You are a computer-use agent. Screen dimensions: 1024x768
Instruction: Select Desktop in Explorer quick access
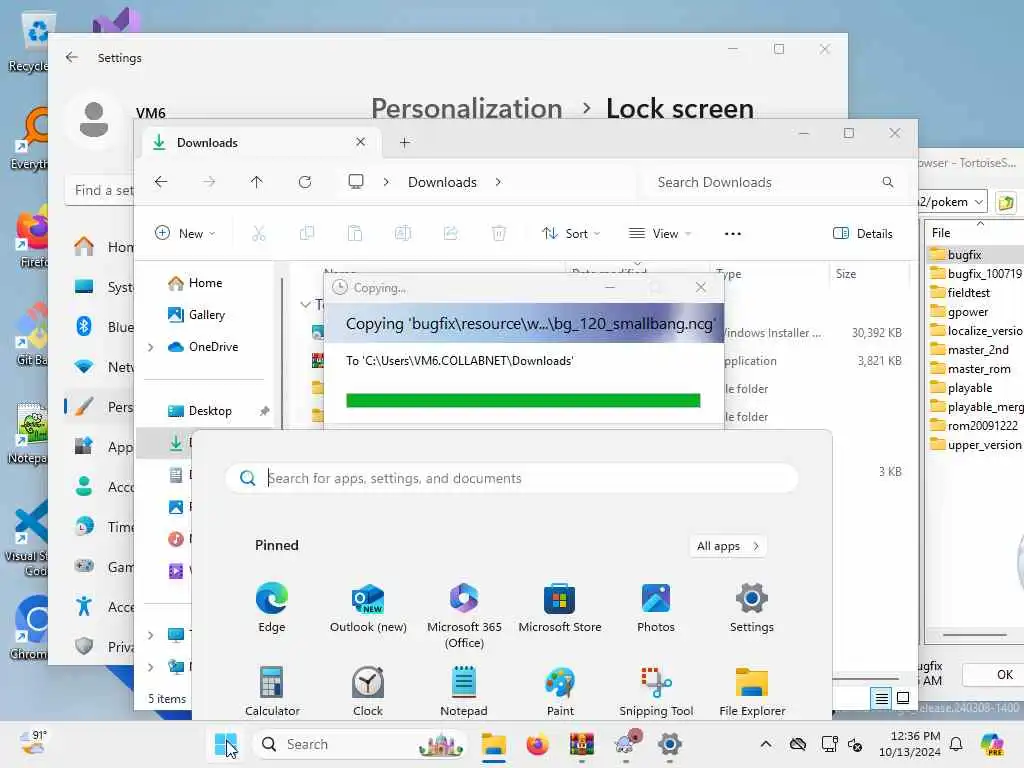[x=210, y=411]
